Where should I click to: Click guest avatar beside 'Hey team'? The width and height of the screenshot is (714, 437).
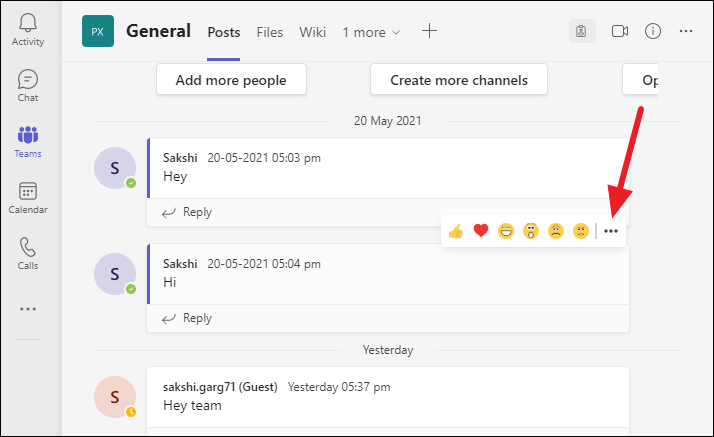pos(115,397)
